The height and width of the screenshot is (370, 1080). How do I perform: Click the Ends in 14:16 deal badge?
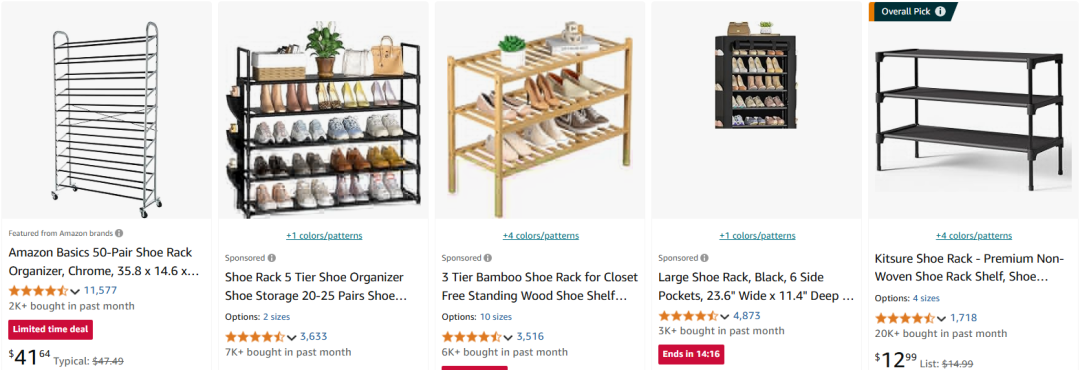[691, 354]
